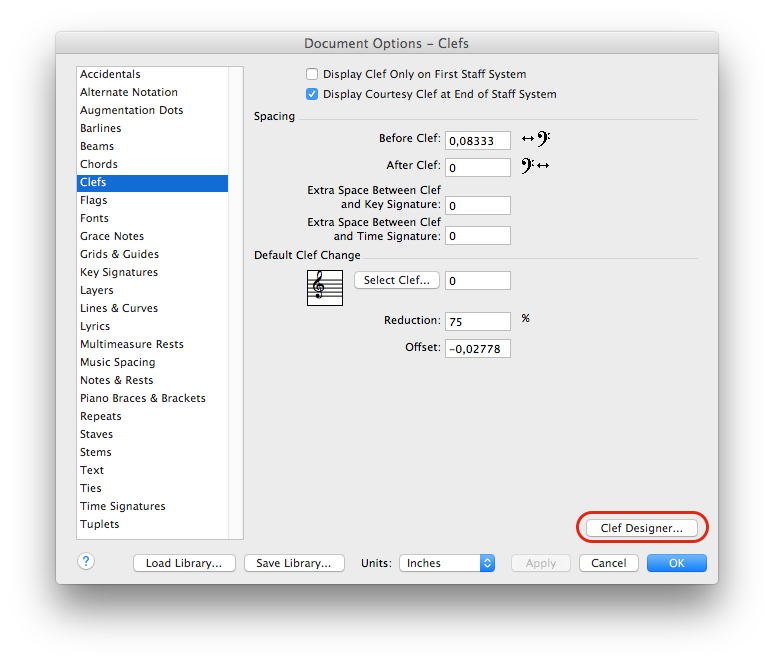
Task: Confirm the dialog with OK
Action: [677, 563]
